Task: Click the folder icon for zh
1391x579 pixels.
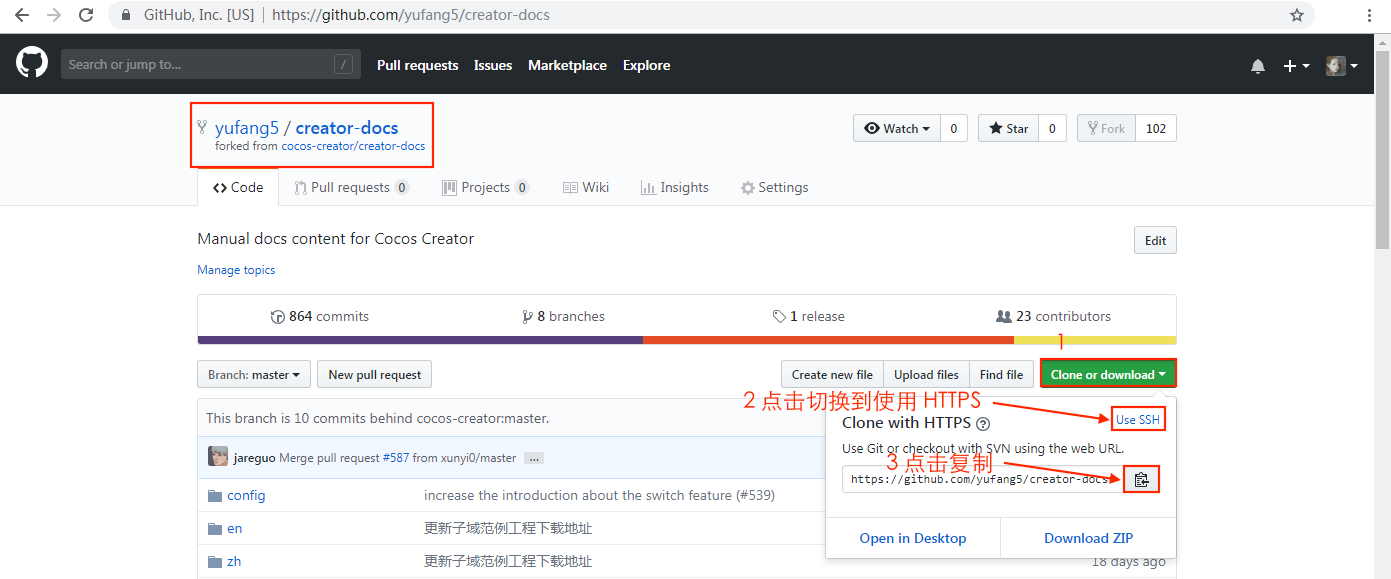Action: coord(214,562)
